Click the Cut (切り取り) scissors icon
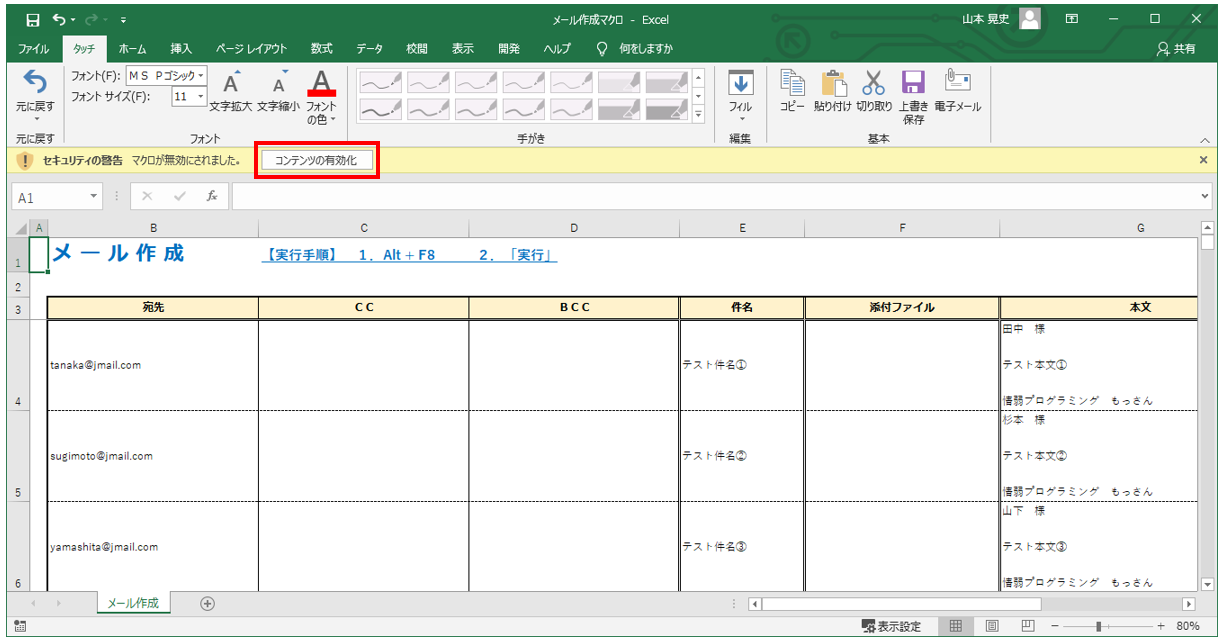This screenshot has width=1223, height=643. 874,84
